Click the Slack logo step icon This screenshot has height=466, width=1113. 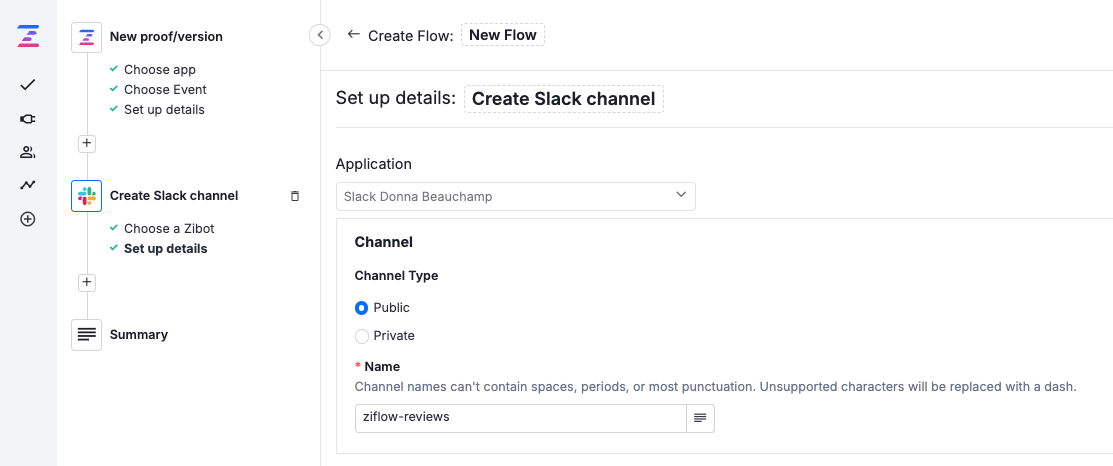pyautogui.click(x=87, y=196)
